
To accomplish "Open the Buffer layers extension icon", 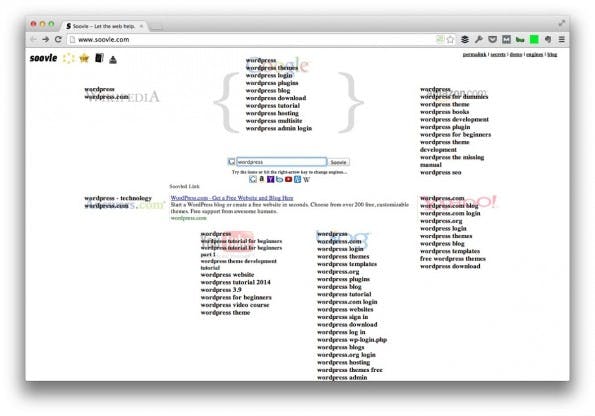I will [465, 39].
